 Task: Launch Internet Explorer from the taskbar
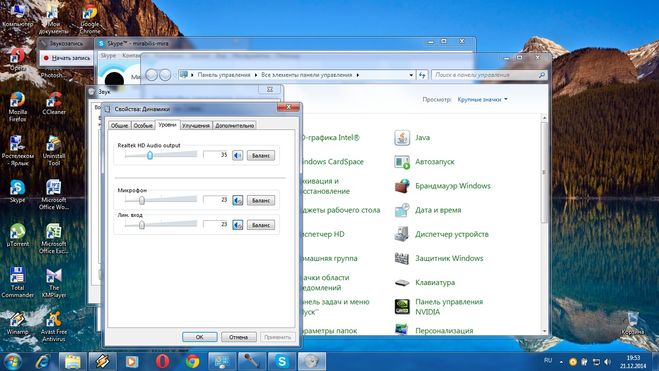click(42, 361)
